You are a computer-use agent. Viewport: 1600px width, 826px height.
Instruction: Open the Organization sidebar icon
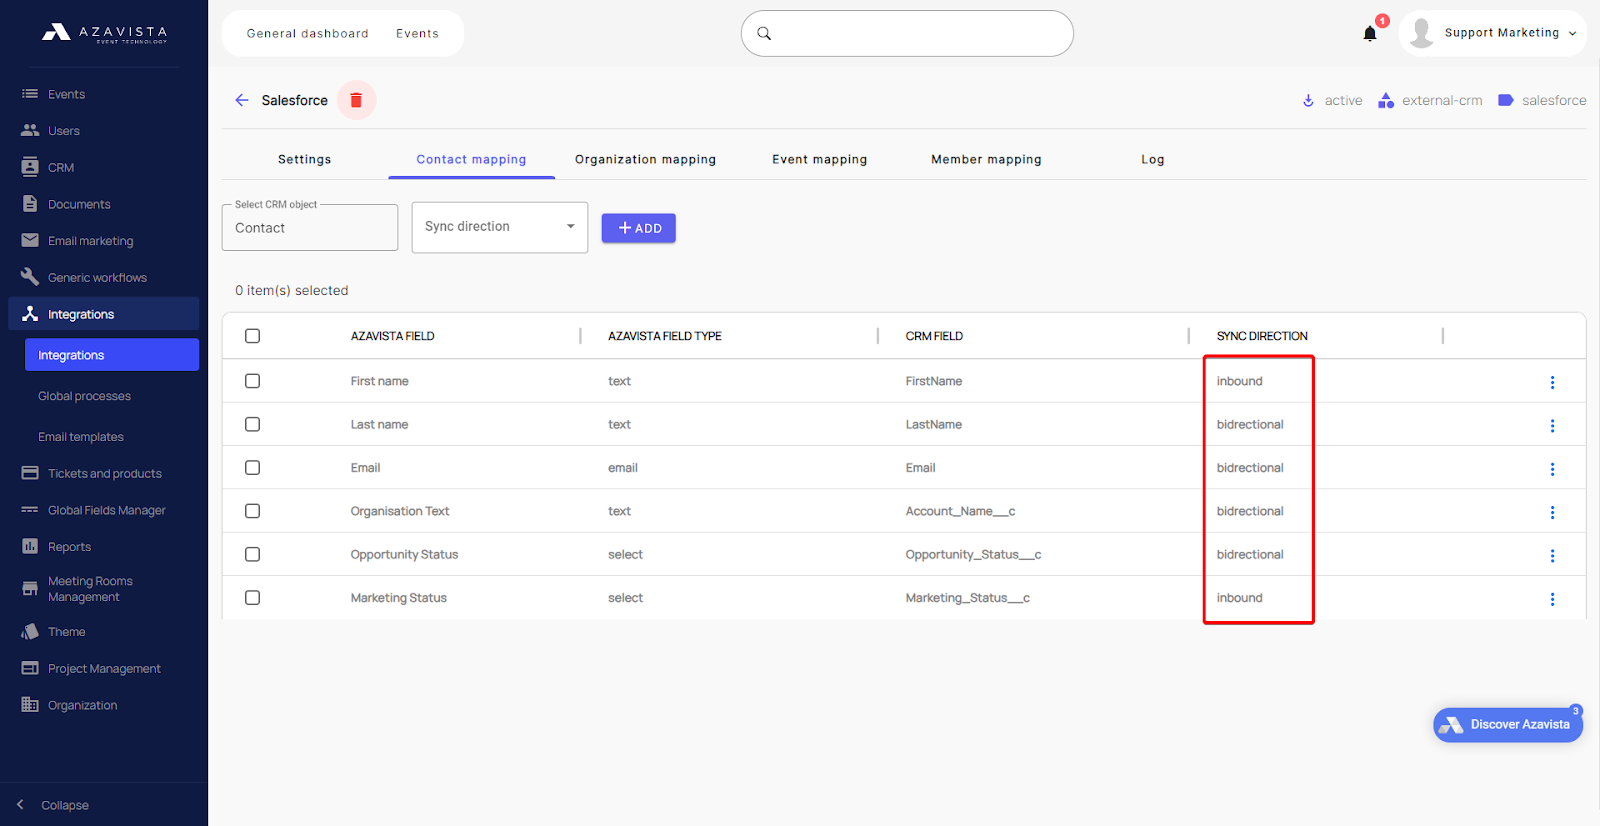click(30, 704)
